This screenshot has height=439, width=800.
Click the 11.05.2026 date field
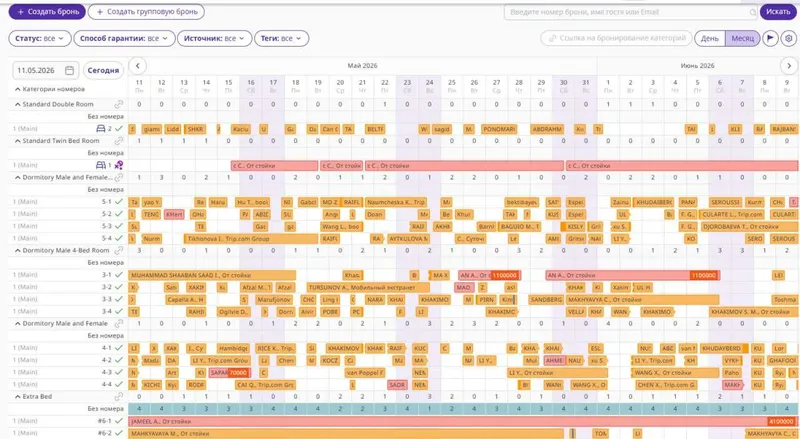click(x=45, y=70)
